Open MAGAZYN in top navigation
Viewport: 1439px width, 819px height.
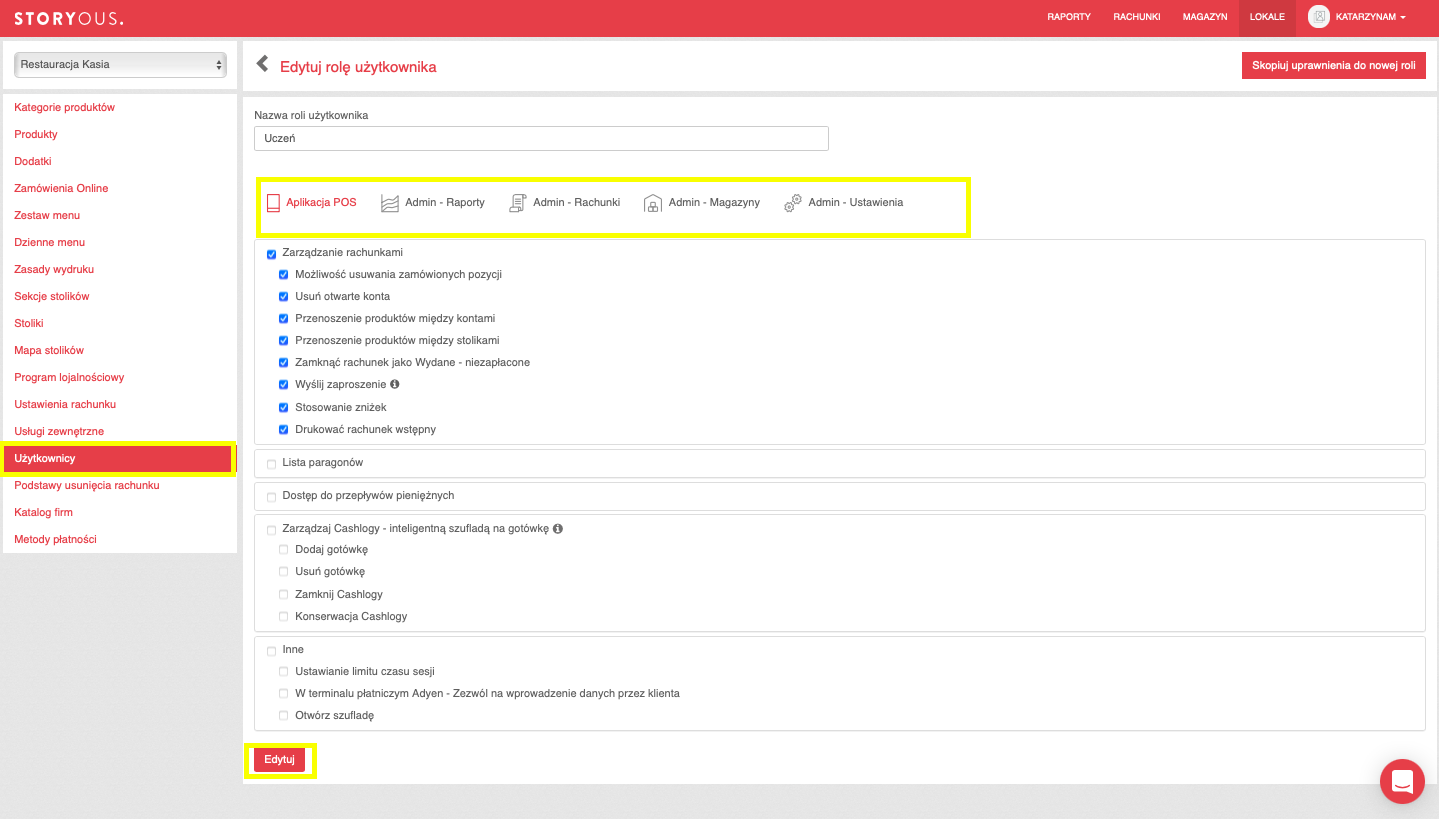point(1204,17)
